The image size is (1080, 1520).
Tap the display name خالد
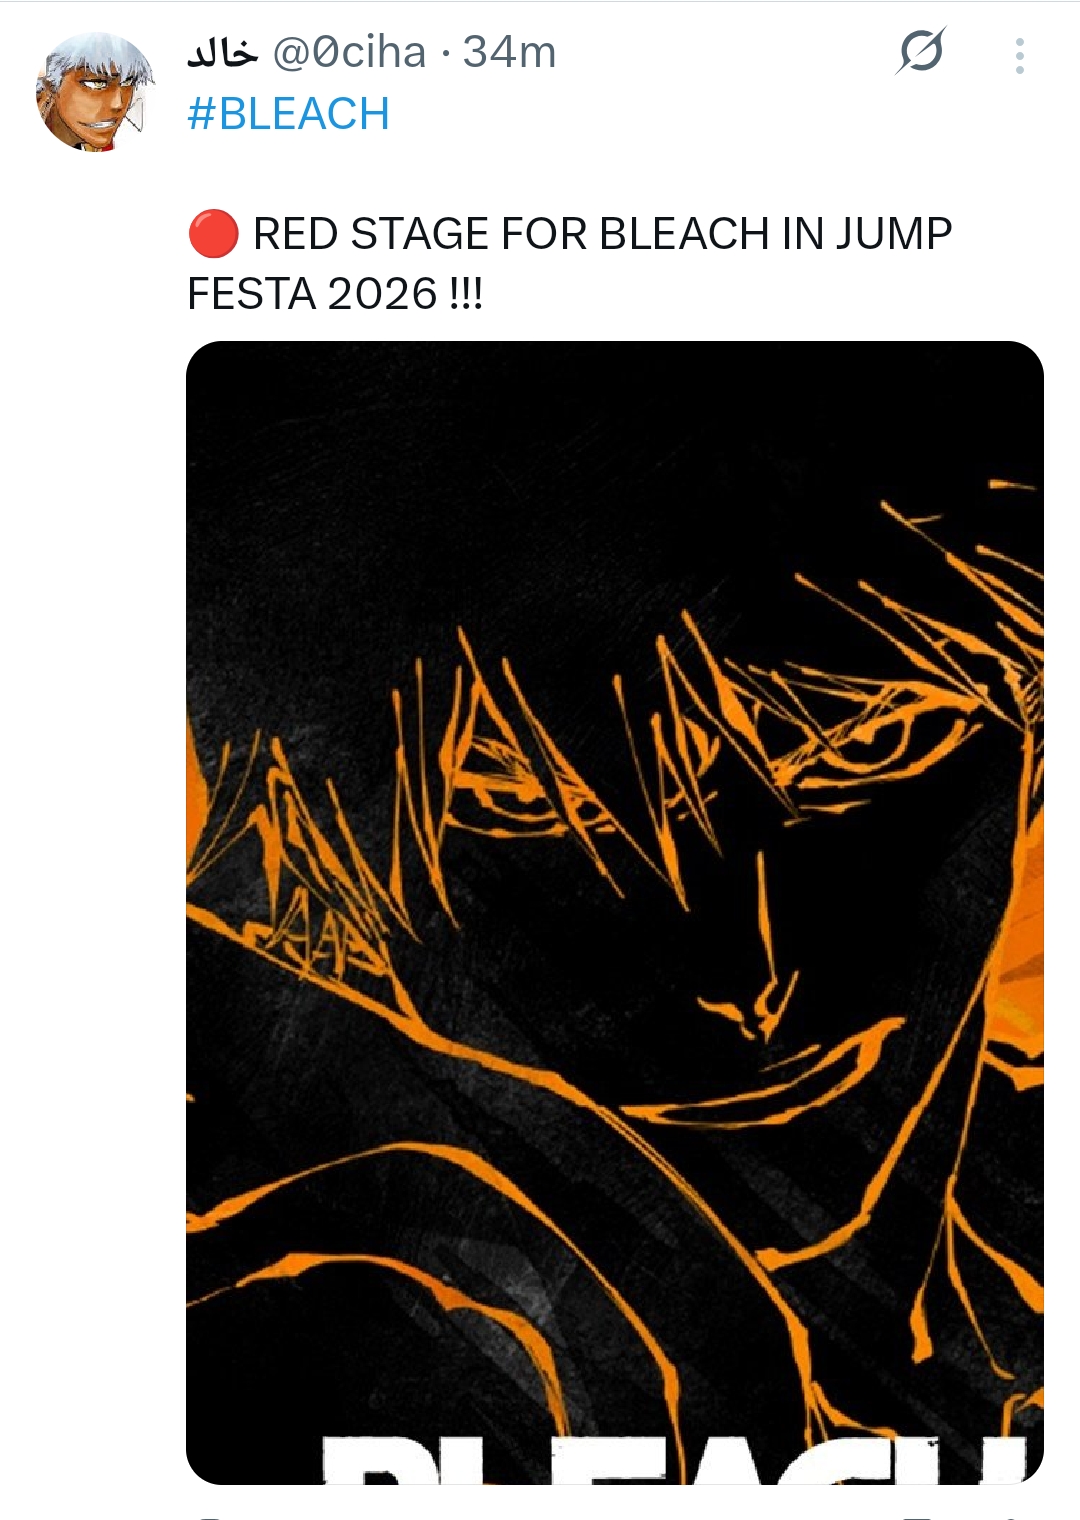[223, 52]
